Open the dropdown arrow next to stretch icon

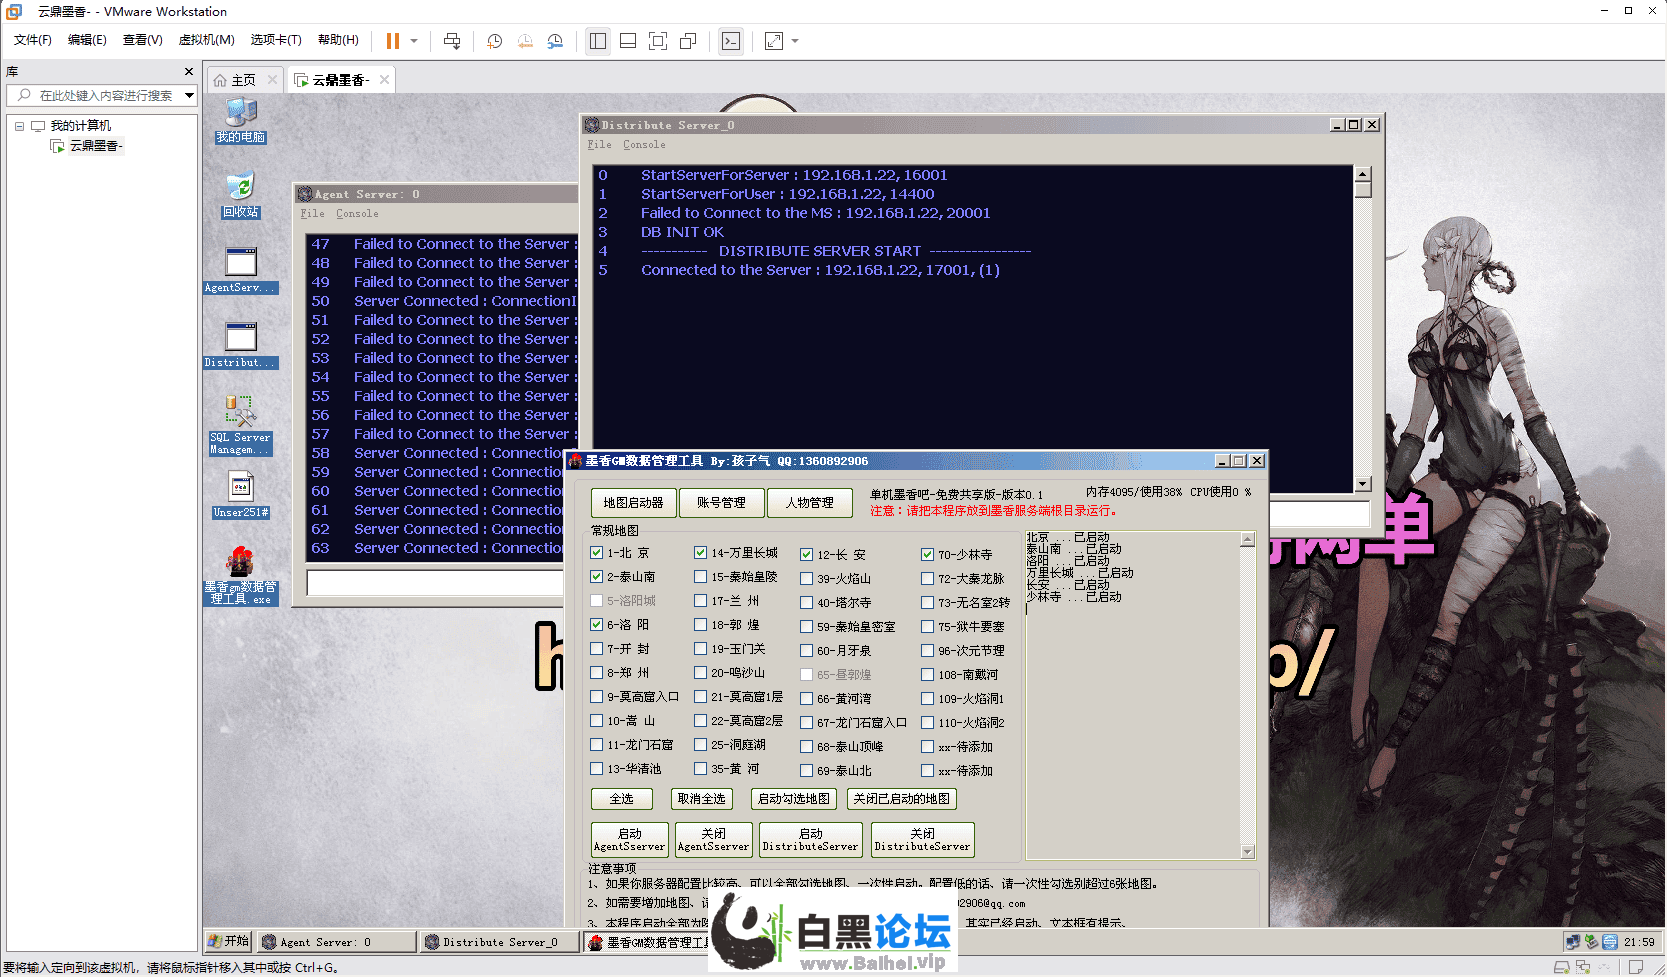point(795,41)
